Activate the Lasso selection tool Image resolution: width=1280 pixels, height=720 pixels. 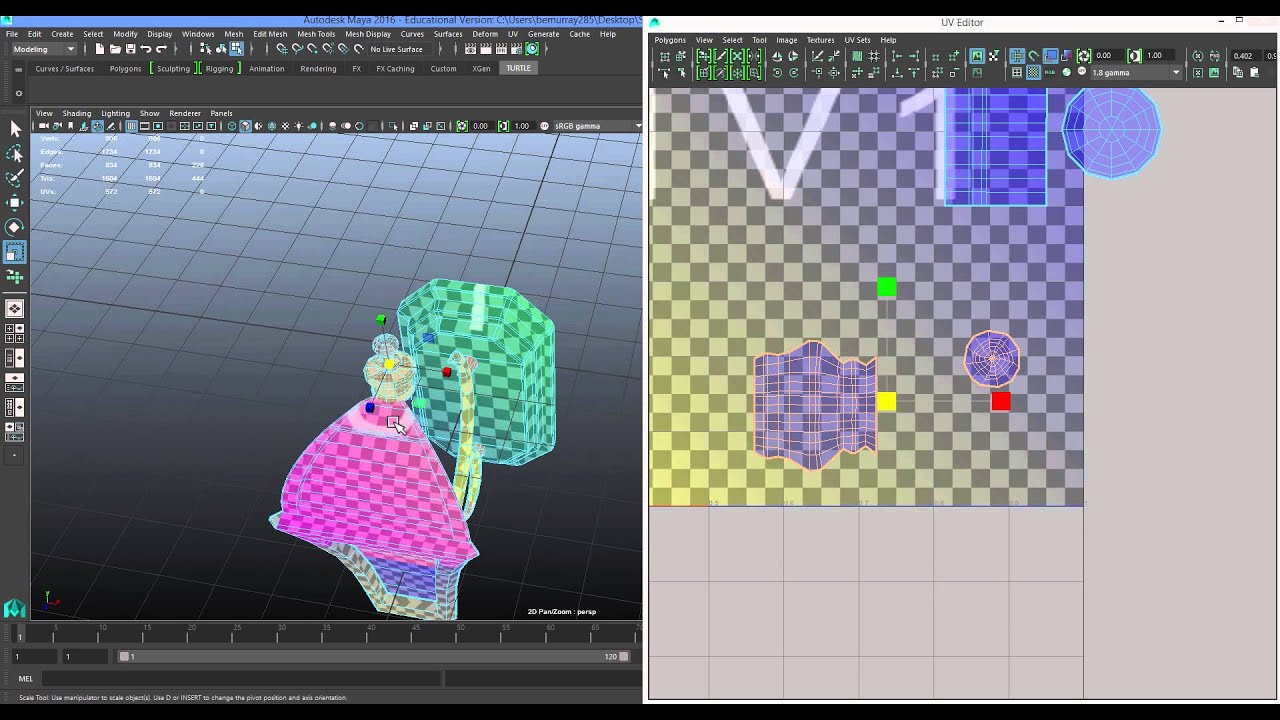[x=15, y=153]
